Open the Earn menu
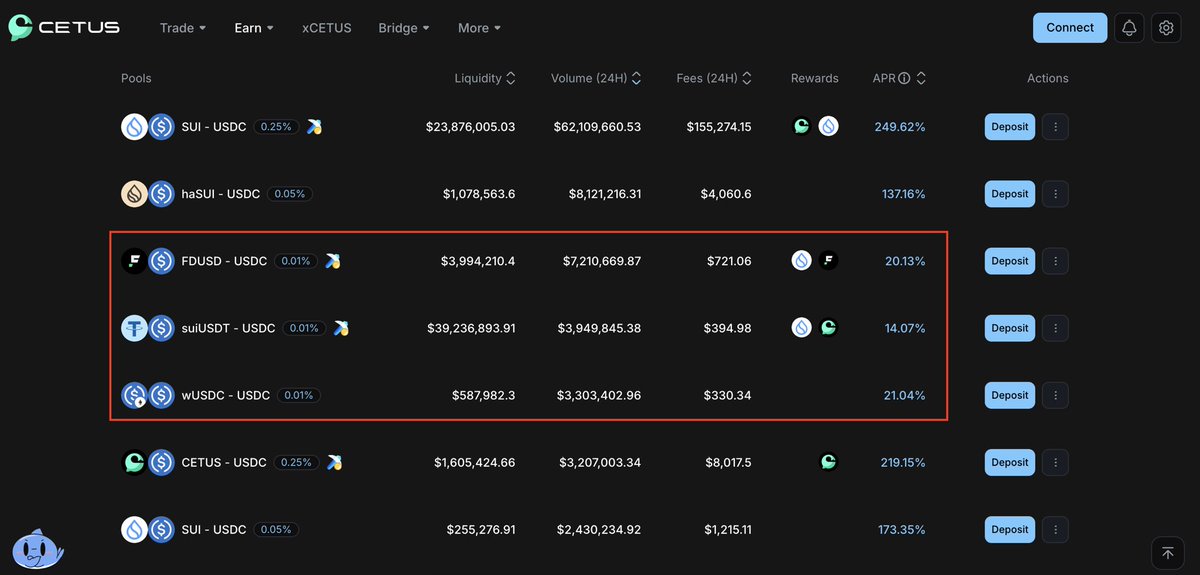The width and height of the screenshot is (1200, 575). click(254, 28)
